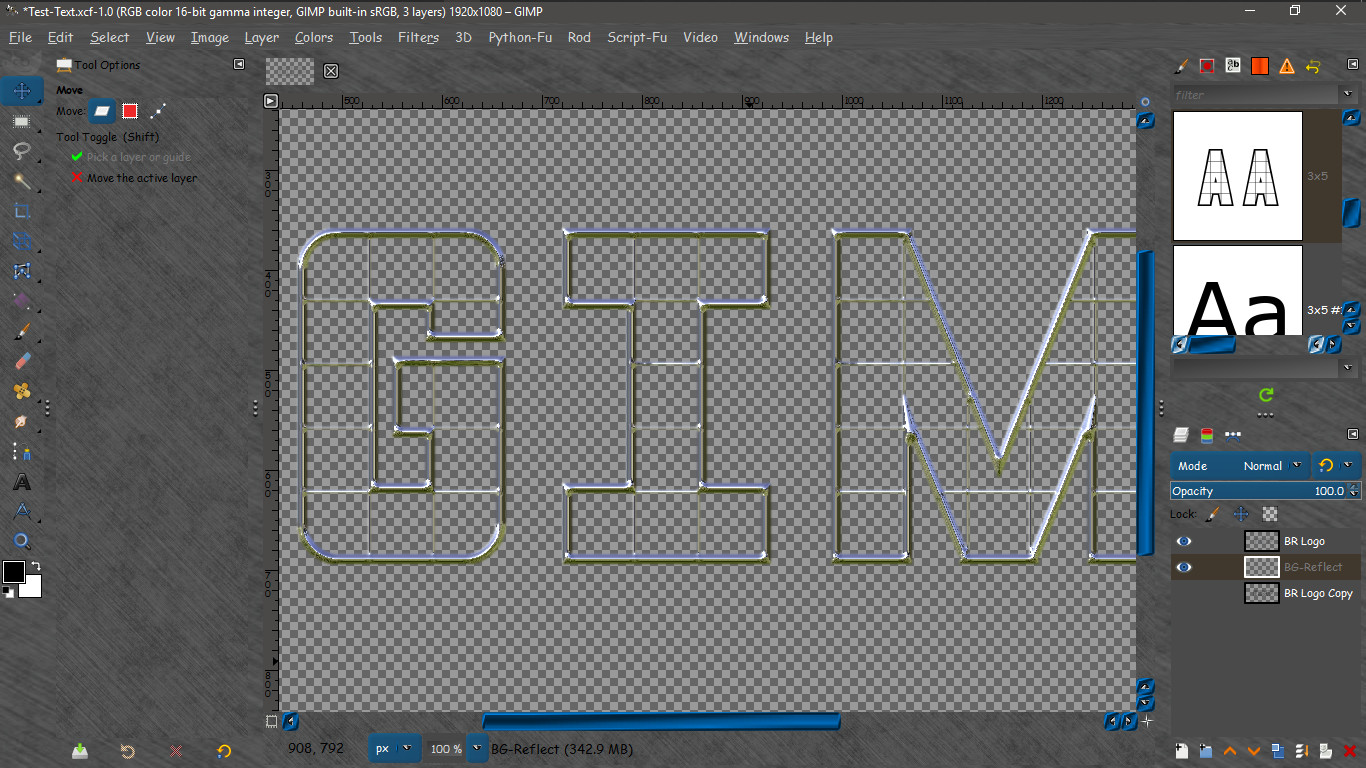
Task: Reset tool options to default values
Action: coord(224,751)
